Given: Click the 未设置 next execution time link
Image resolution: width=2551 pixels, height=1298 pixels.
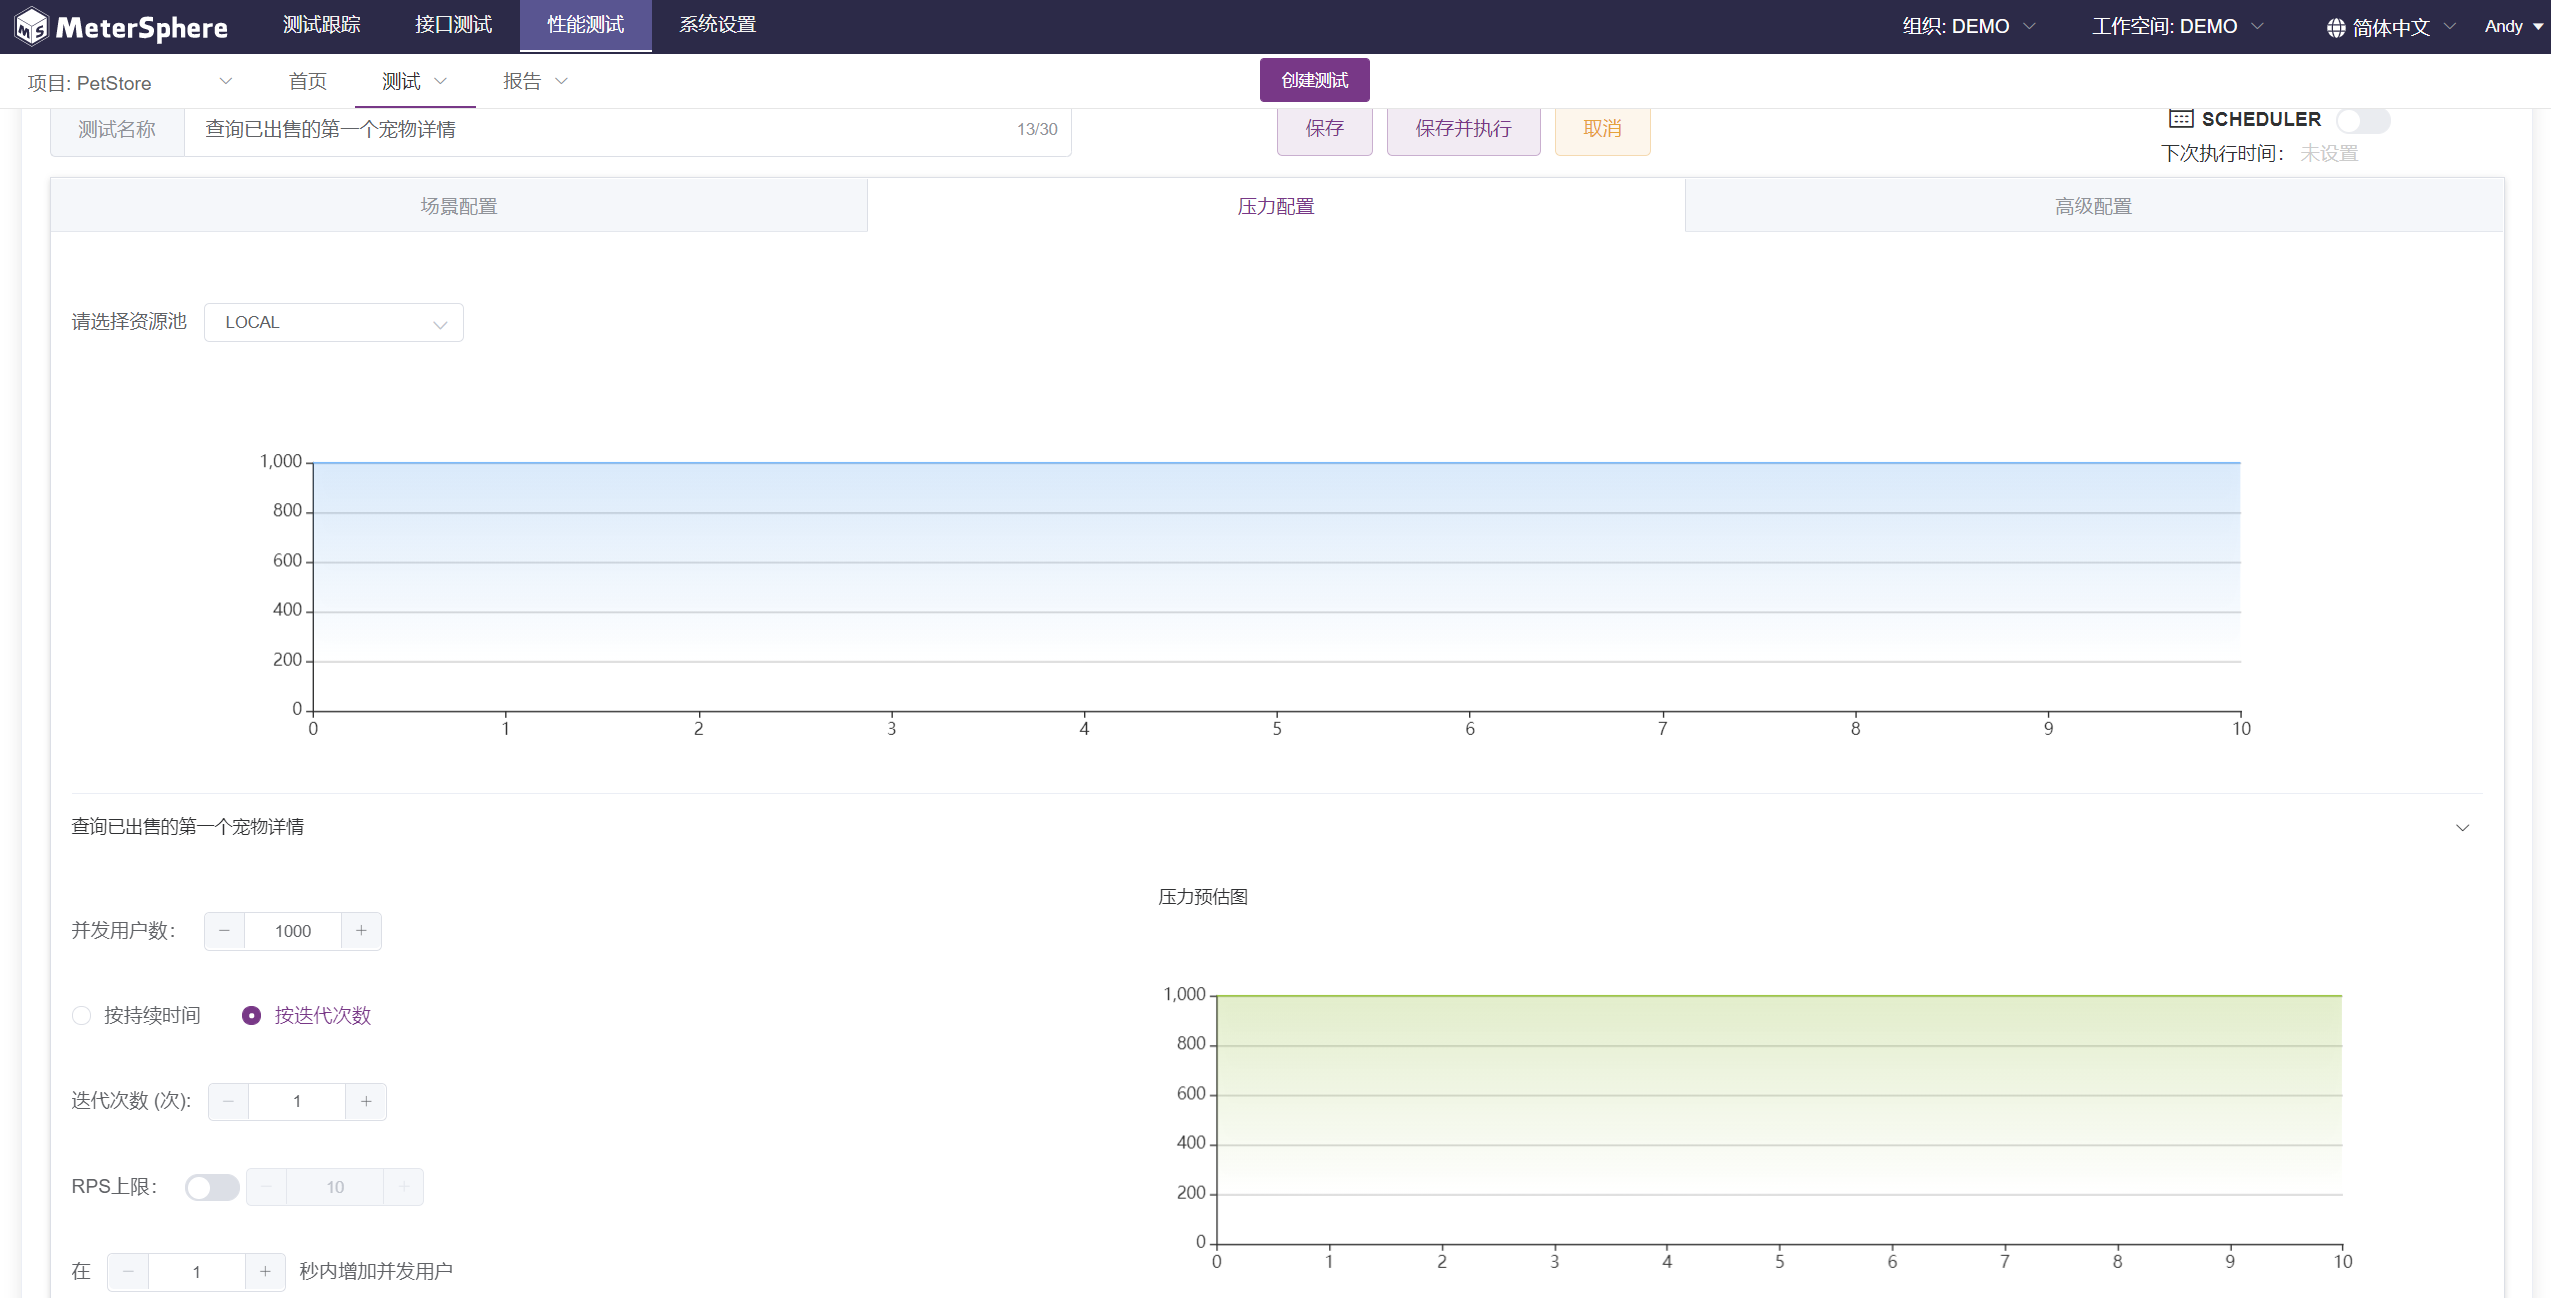Looking at the screenshot, I should pyautogui.click(x=2329, y=154).
